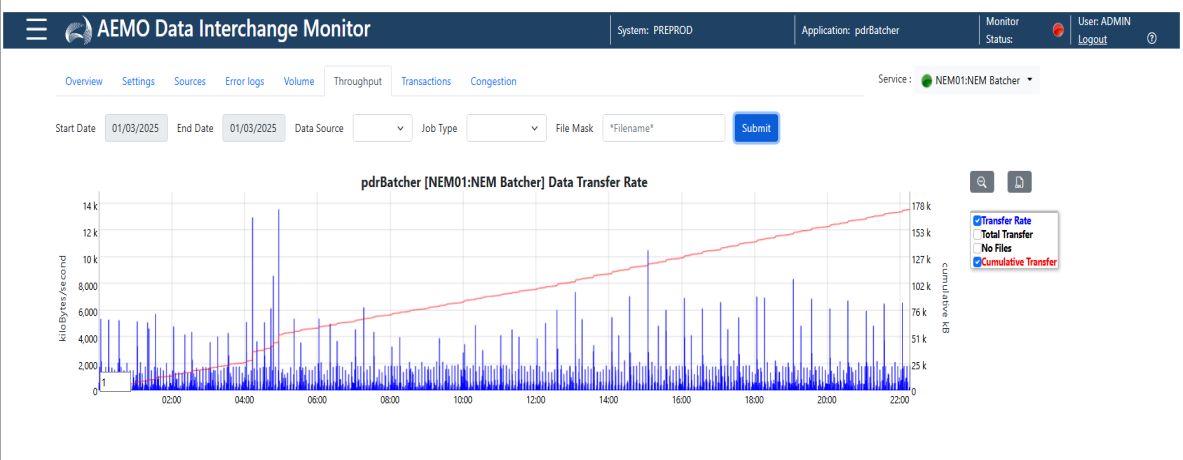
Task: Click the green NEM01 service status icon
Action: tap(926, 80)
